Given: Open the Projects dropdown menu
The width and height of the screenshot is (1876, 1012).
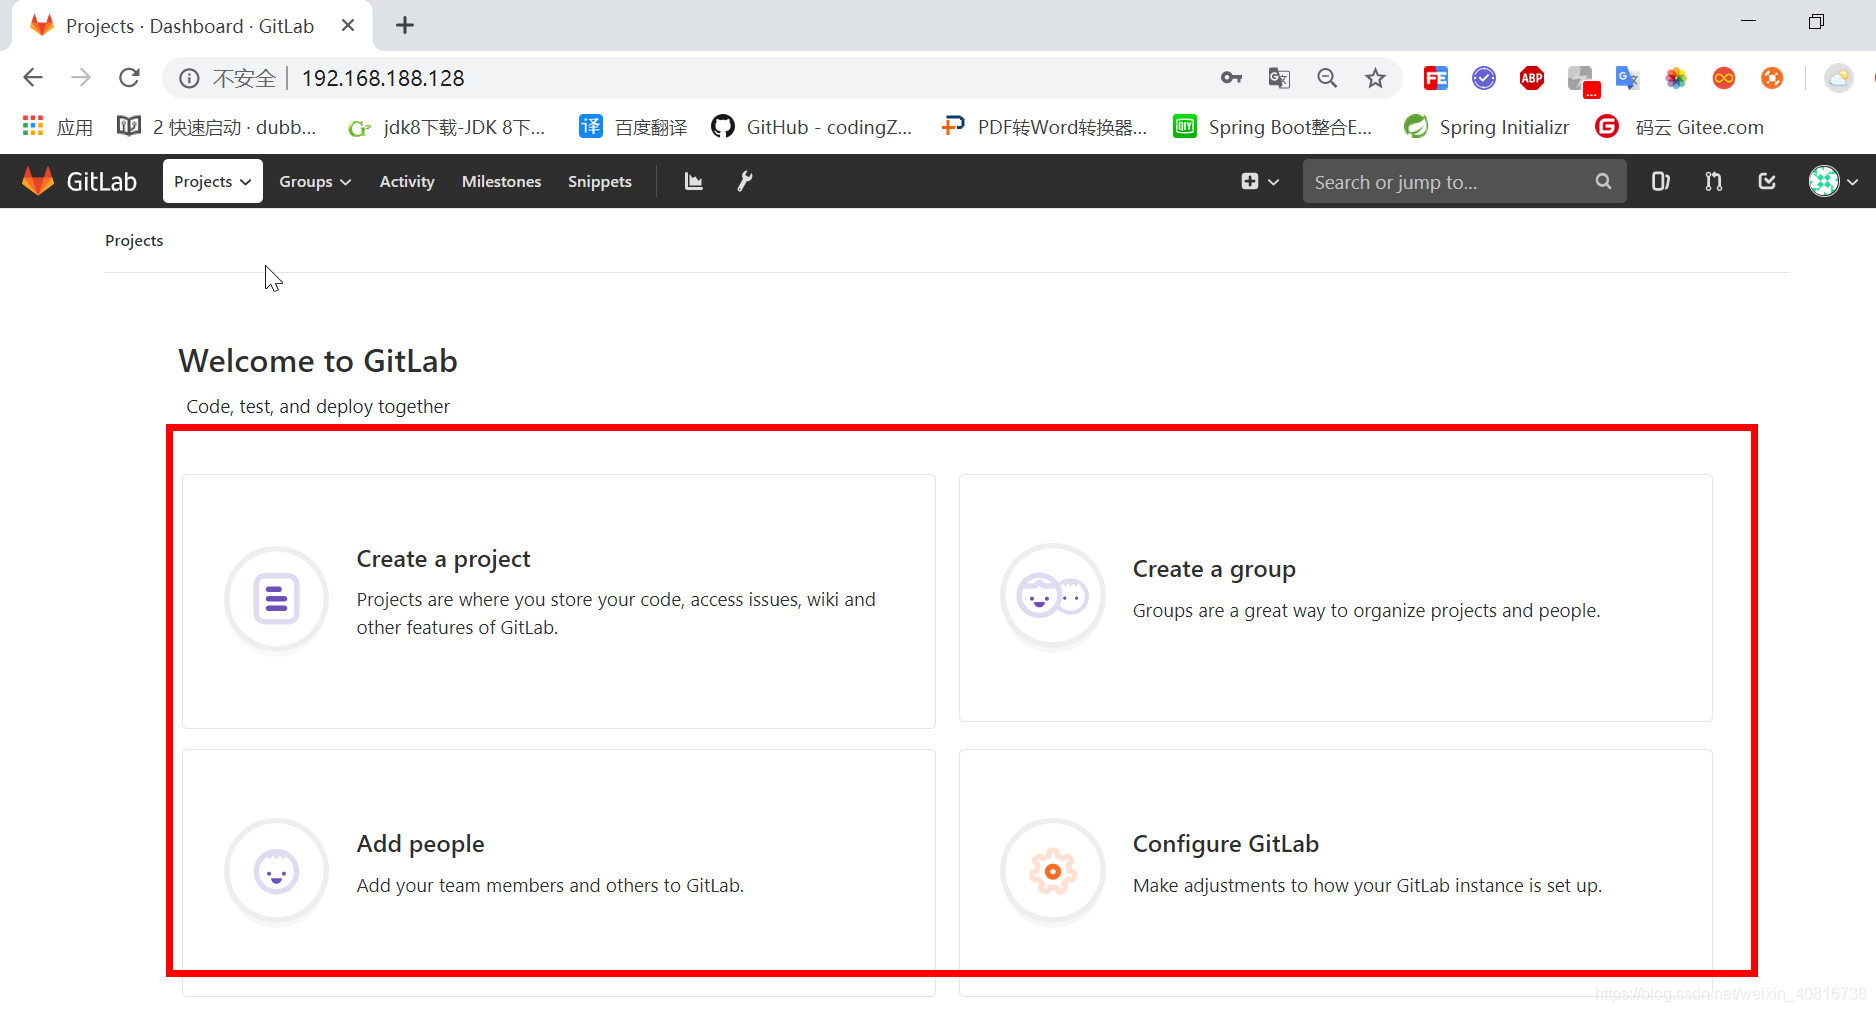Looking at the screenshot, I should click(212, 181).
